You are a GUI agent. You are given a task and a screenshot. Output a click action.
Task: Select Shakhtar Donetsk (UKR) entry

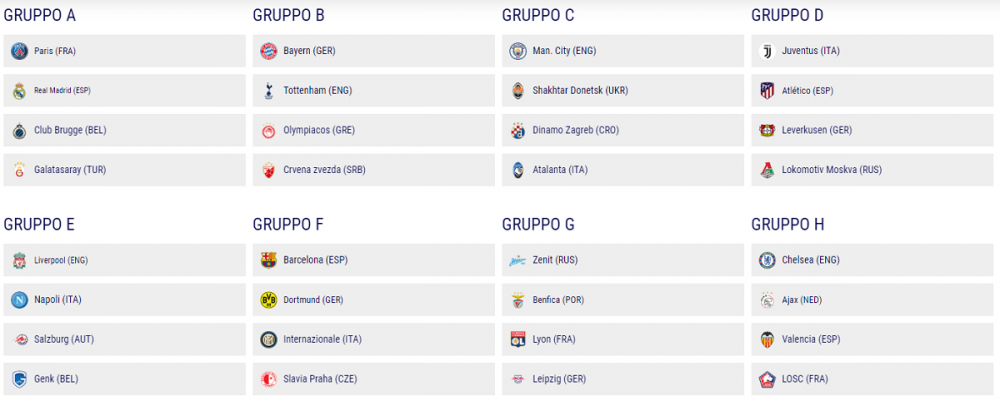(x=622, y=91)
